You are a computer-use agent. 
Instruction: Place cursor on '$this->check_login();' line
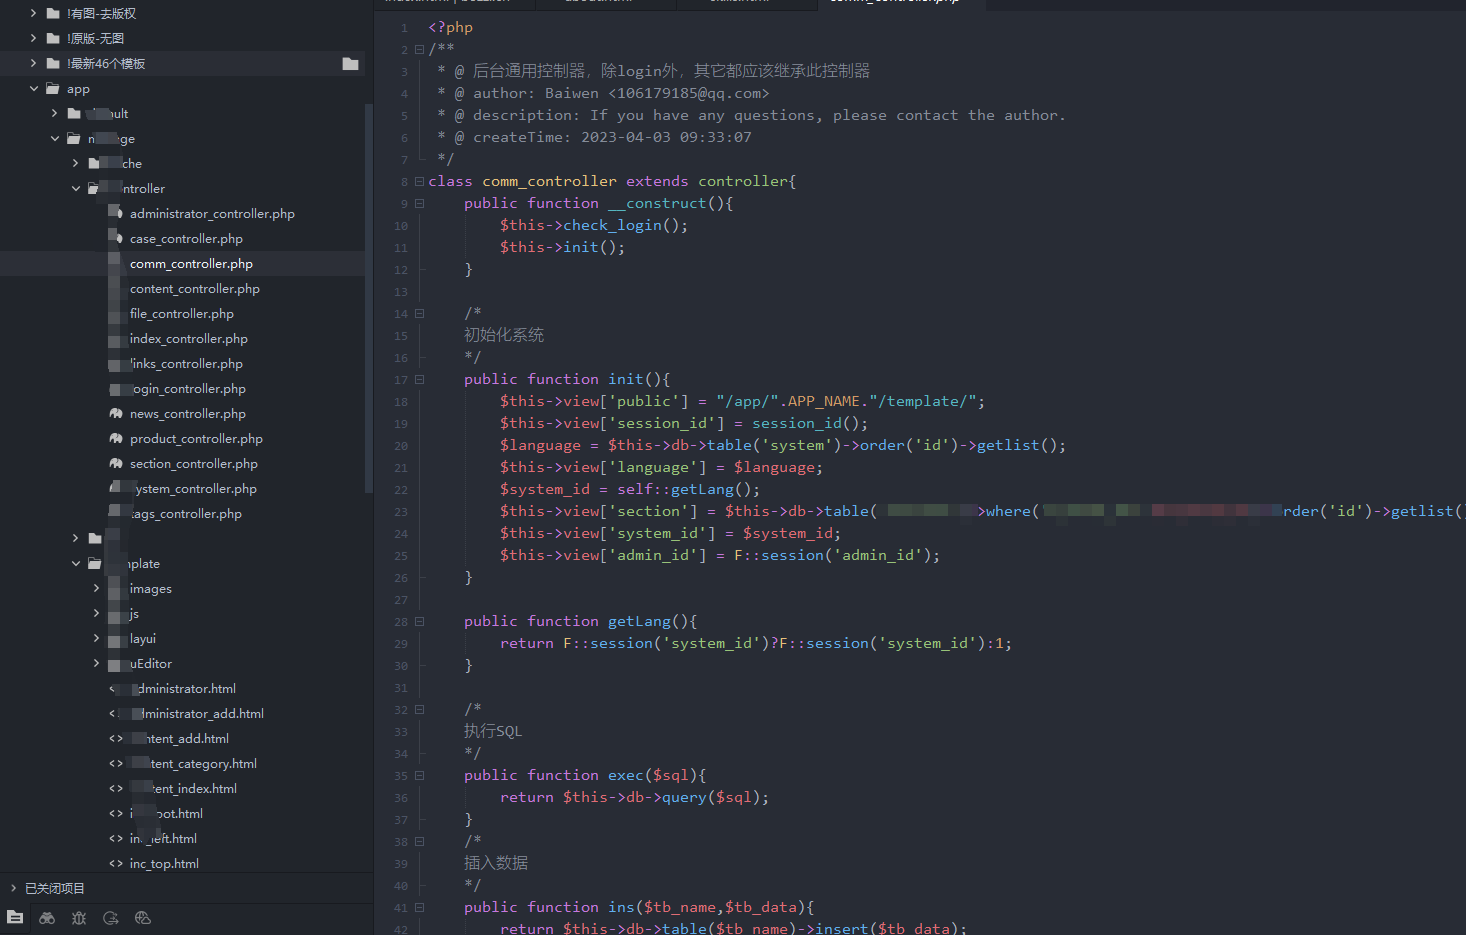(594, 225)
